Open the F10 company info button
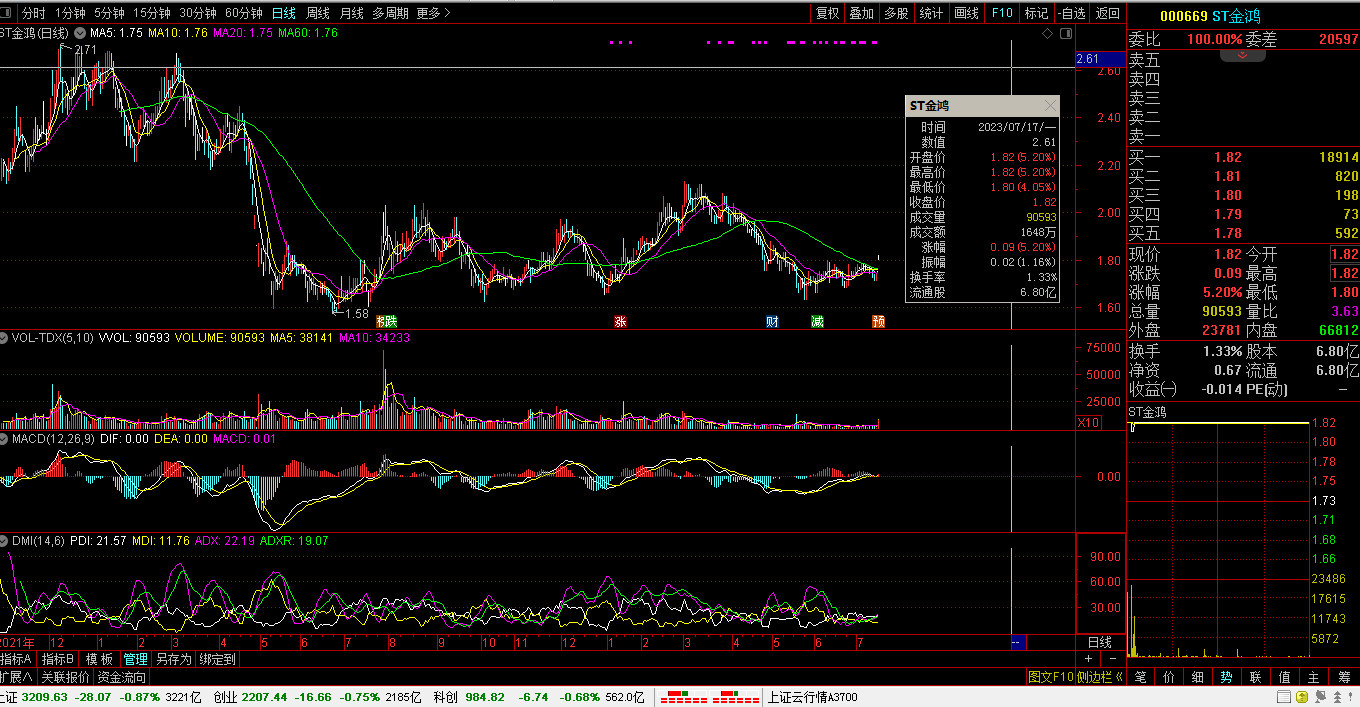The width and height of the screenshot is (1360, 707). [1002, 13]
